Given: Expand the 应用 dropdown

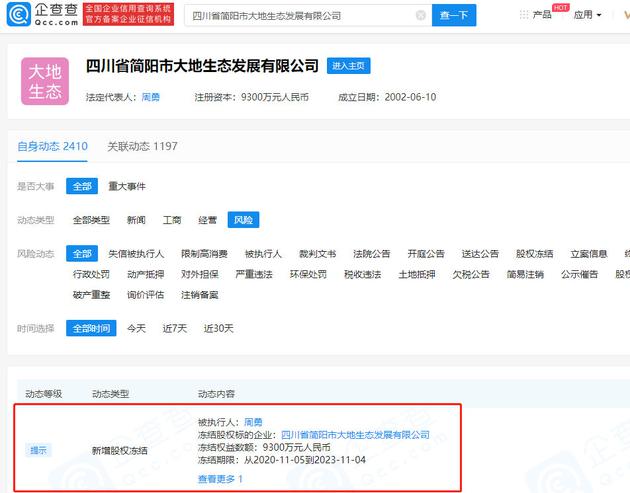Looking at the screenshot, I should coord(587,16).
